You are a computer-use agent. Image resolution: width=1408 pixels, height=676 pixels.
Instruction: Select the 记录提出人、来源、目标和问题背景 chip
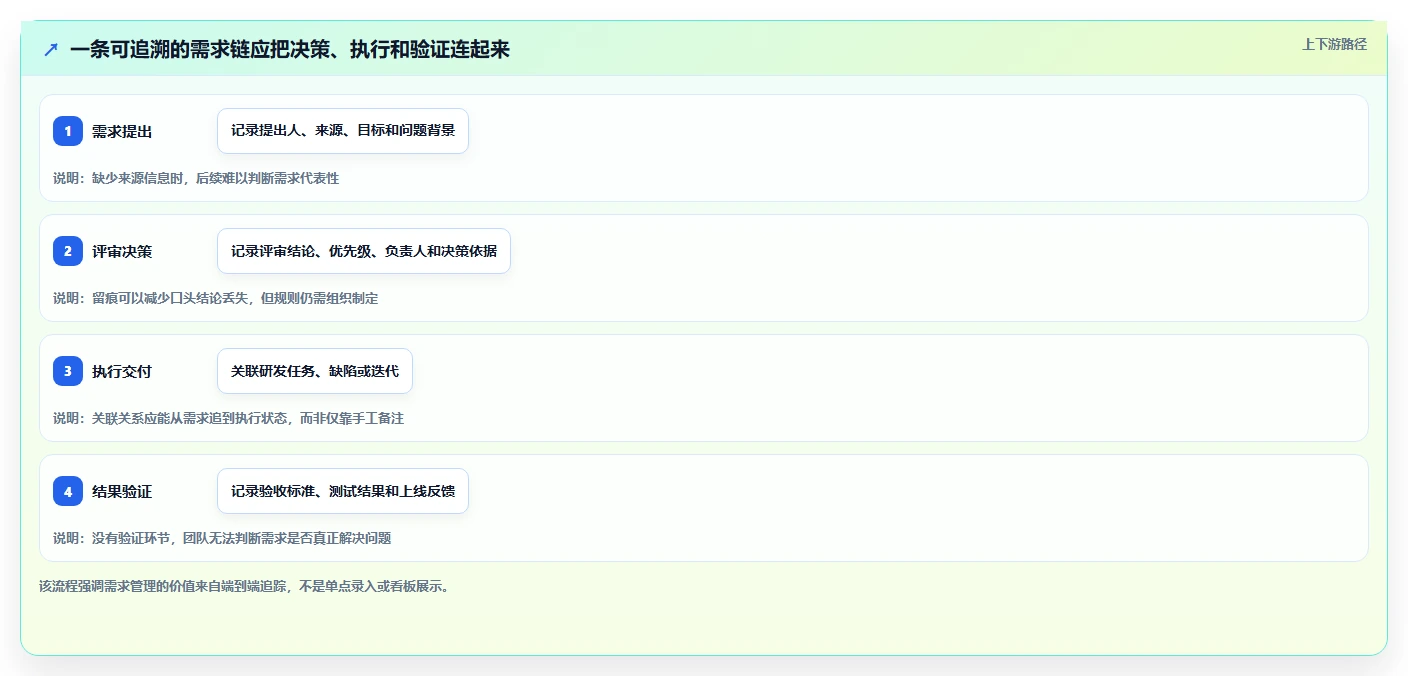pos(343,131)
